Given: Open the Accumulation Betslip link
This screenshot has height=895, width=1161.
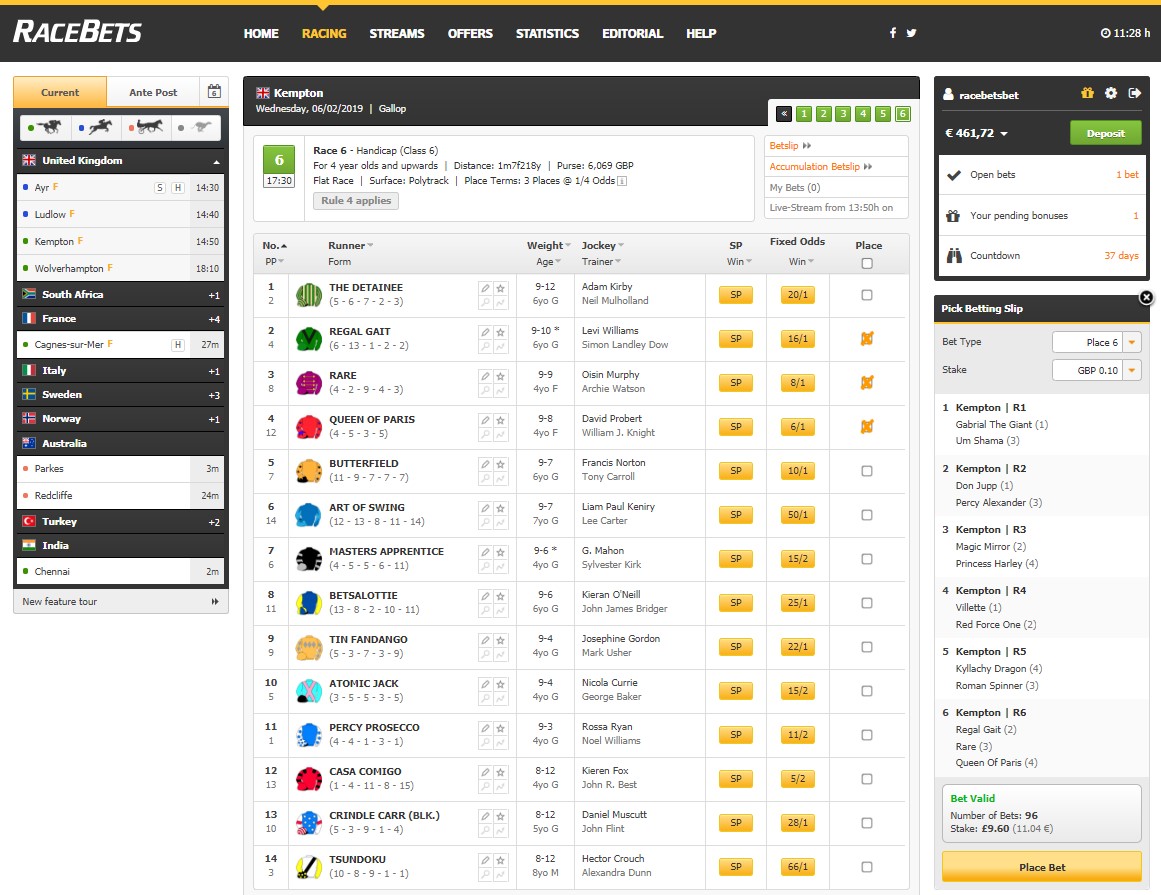Looking at the screenshot, I should 820,167.
